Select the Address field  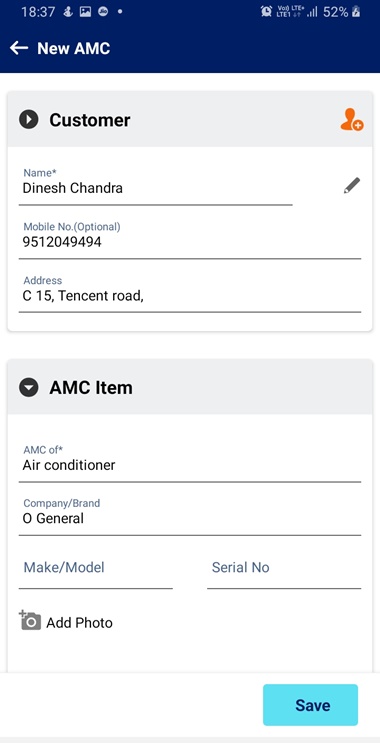(190, 293)
